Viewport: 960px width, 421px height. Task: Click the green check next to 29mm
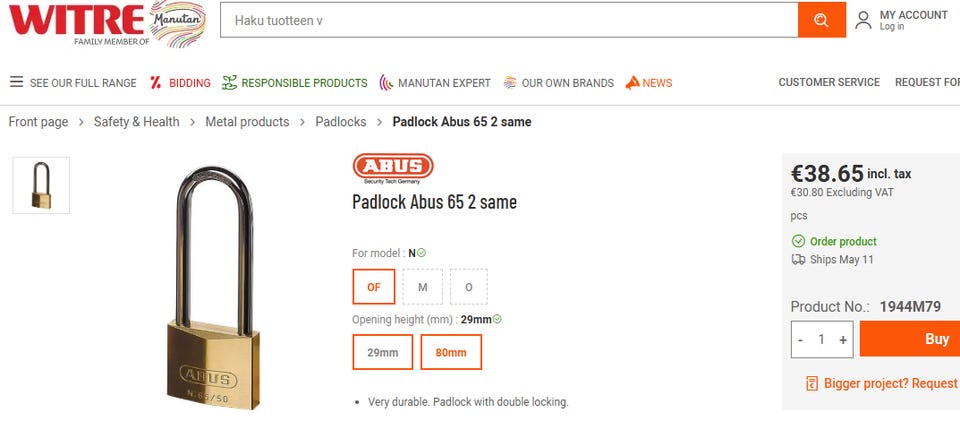coord(497,319)
